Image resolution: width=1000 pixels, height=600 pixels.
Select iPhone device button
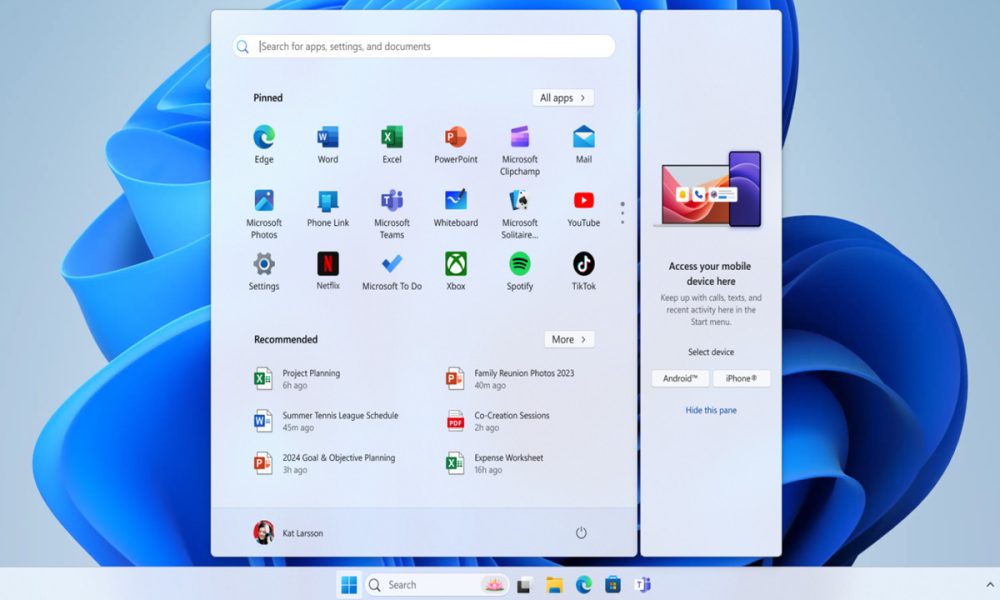pos(742,378)
